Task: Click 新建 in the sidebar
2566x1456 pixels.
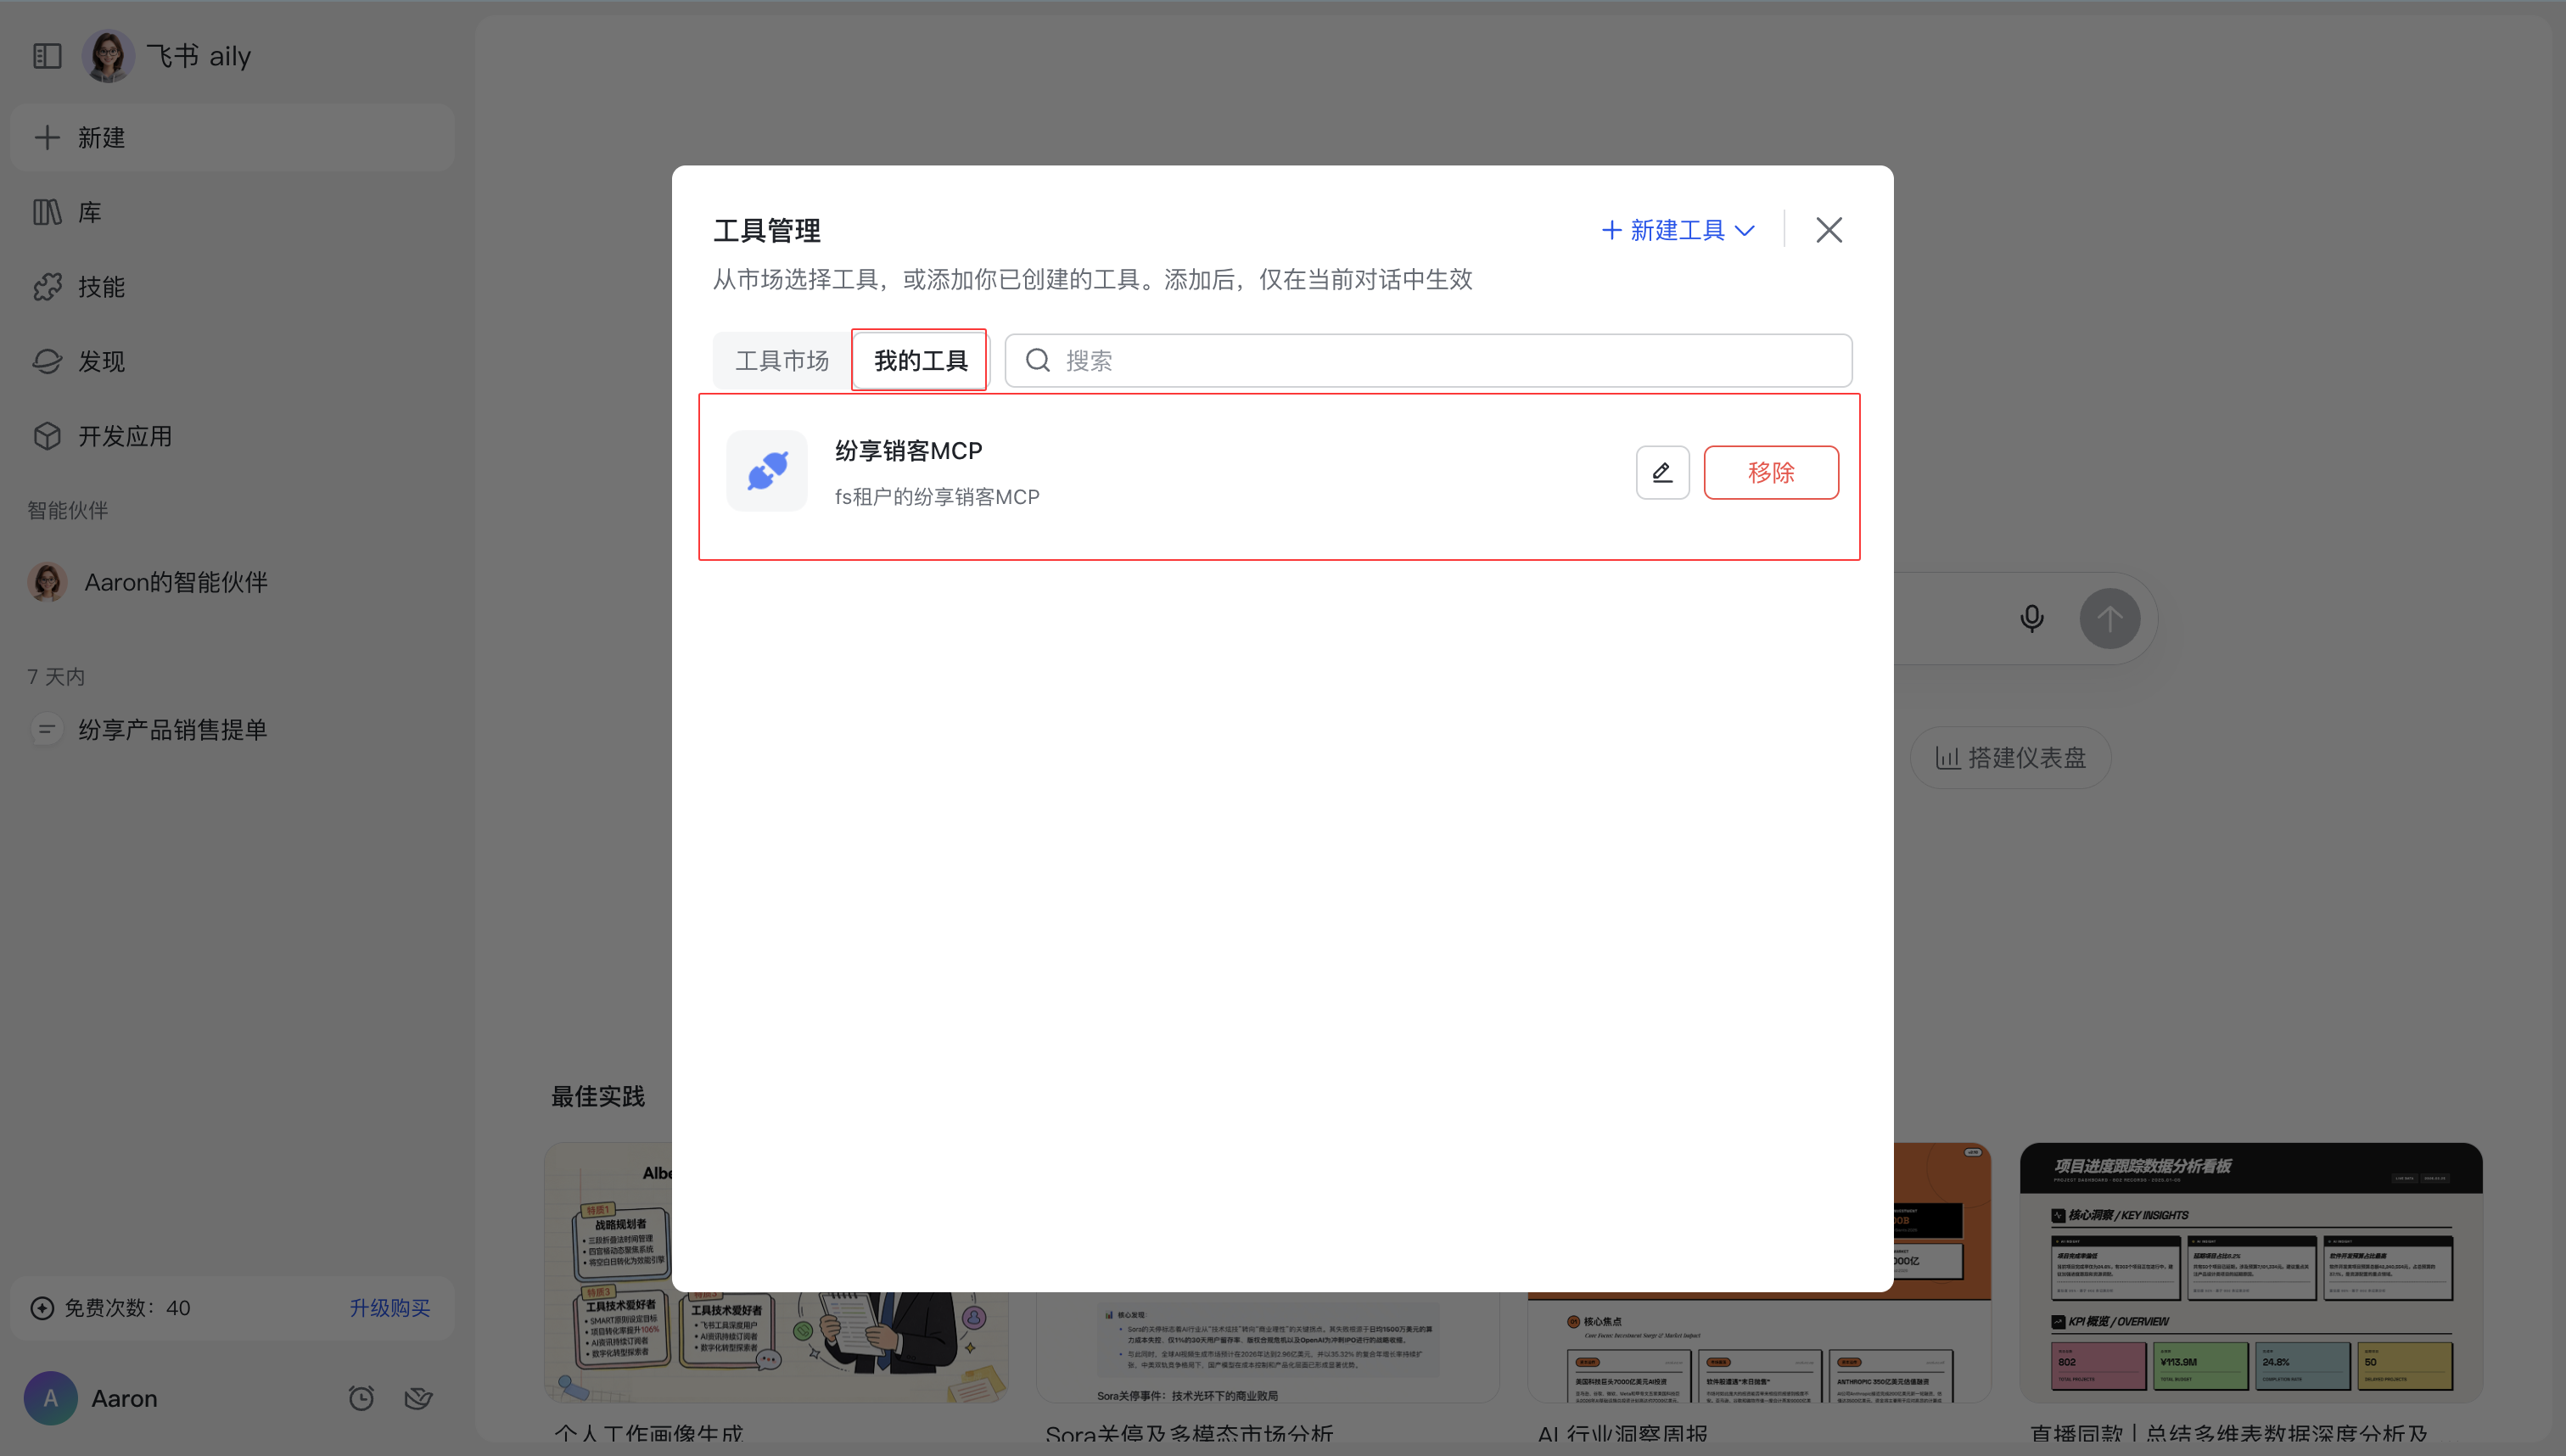Action: (x=101, y=138)
